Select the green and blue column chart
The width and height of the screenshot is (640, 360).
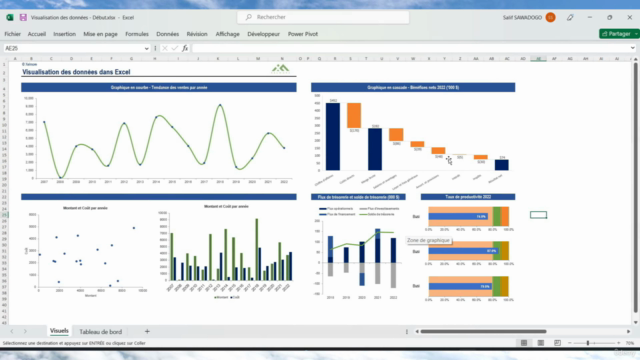(226, 251)
